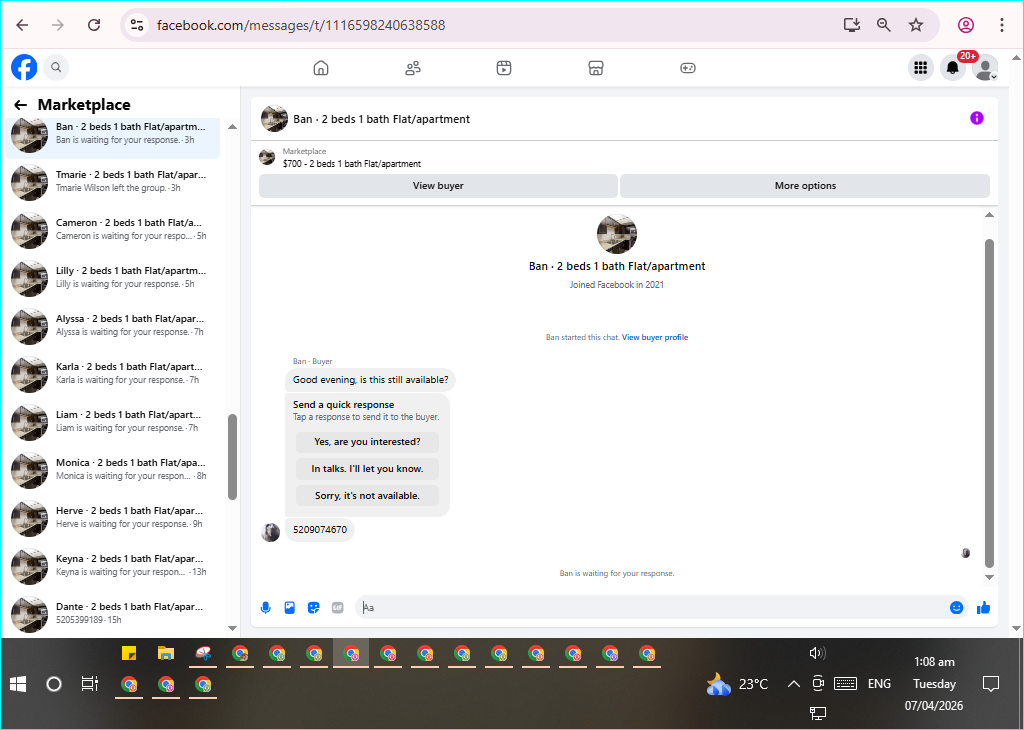The height and width of the screenshot is (730, 1024).
Task: Open the emoji picker in message box
Action: (x=956, y=608)
